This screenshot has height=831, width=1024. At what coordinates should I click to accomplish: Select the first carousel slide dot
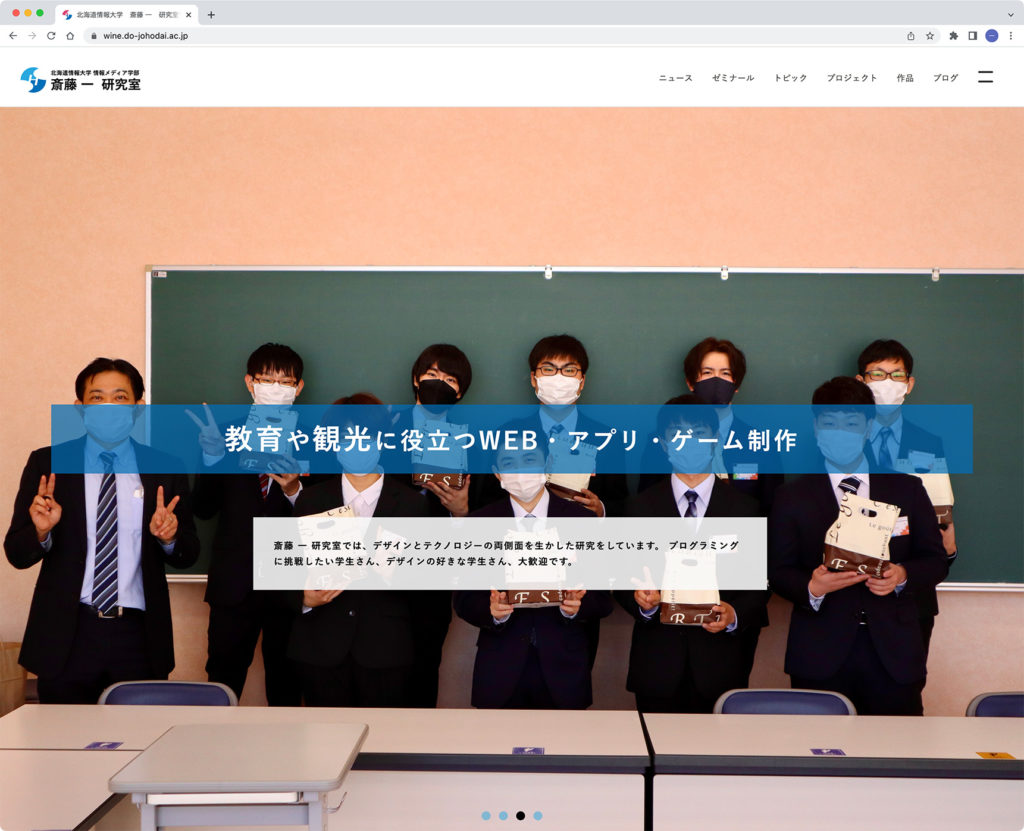pos(486,816)
